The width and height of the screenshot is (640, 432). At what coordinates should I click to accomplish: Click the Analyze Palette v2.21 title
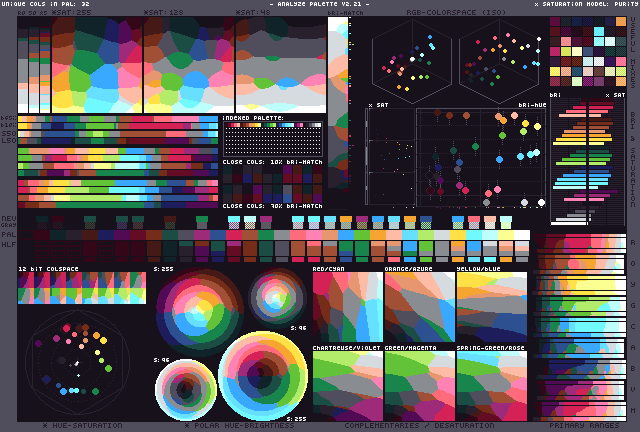point(320,4)
